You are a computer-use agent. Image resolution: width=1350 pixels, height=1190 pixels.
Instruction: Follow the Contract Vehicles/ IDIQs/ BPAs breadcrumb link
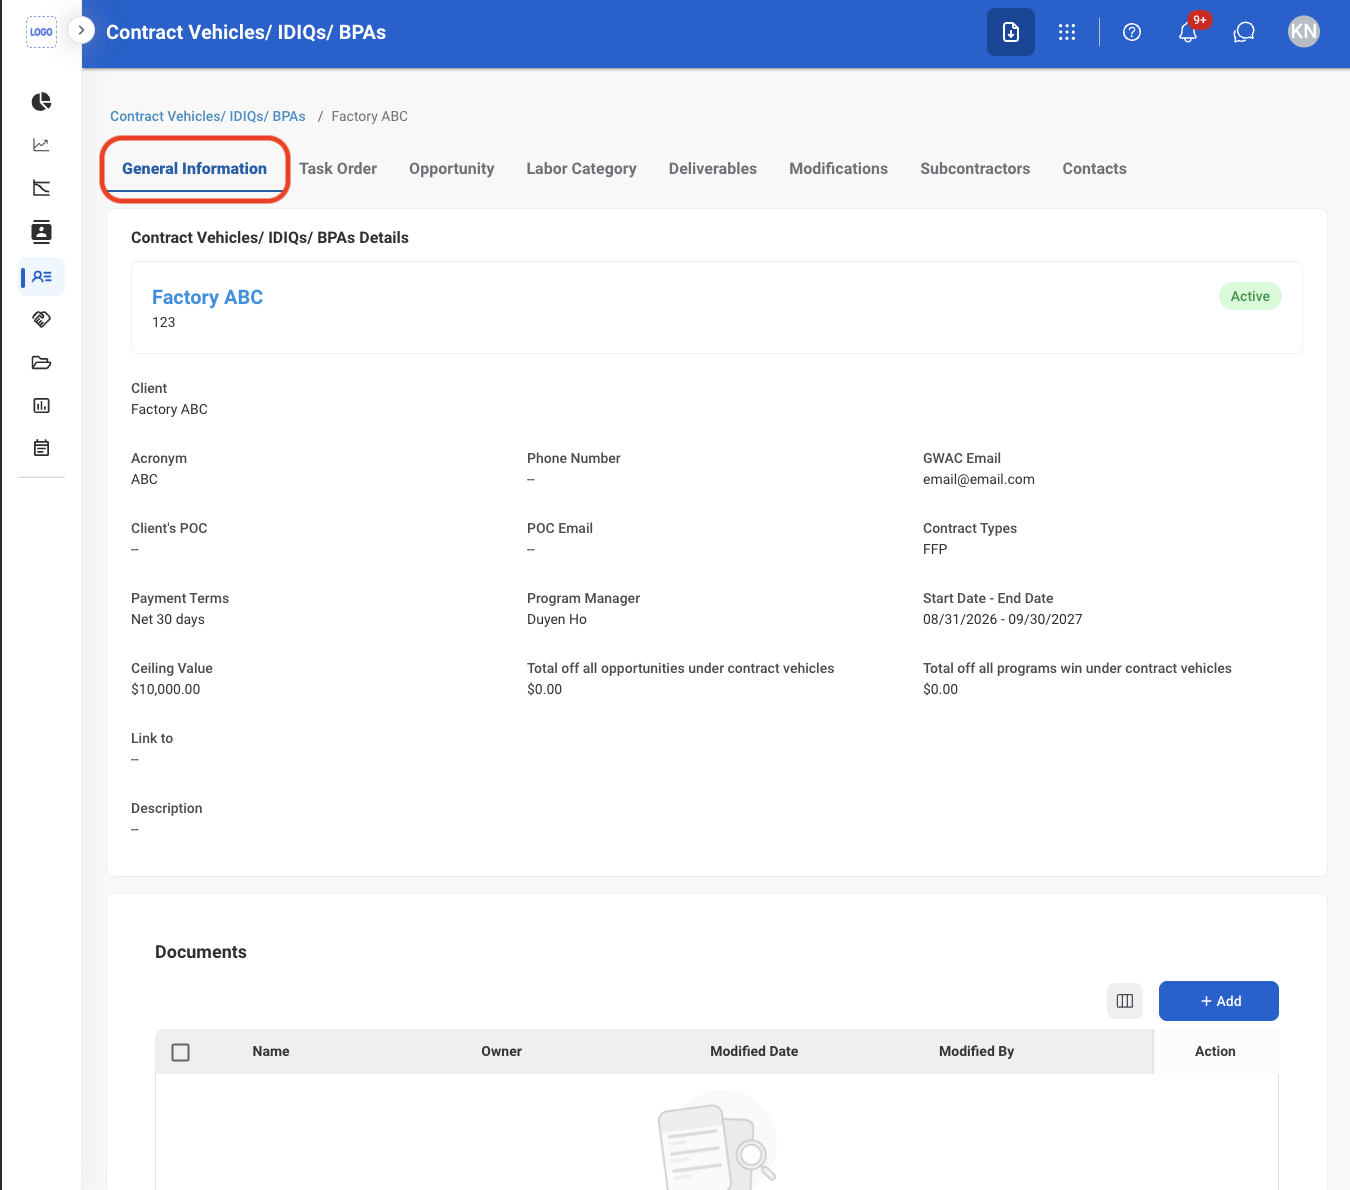pyautogui.click(x=208, y=116)
